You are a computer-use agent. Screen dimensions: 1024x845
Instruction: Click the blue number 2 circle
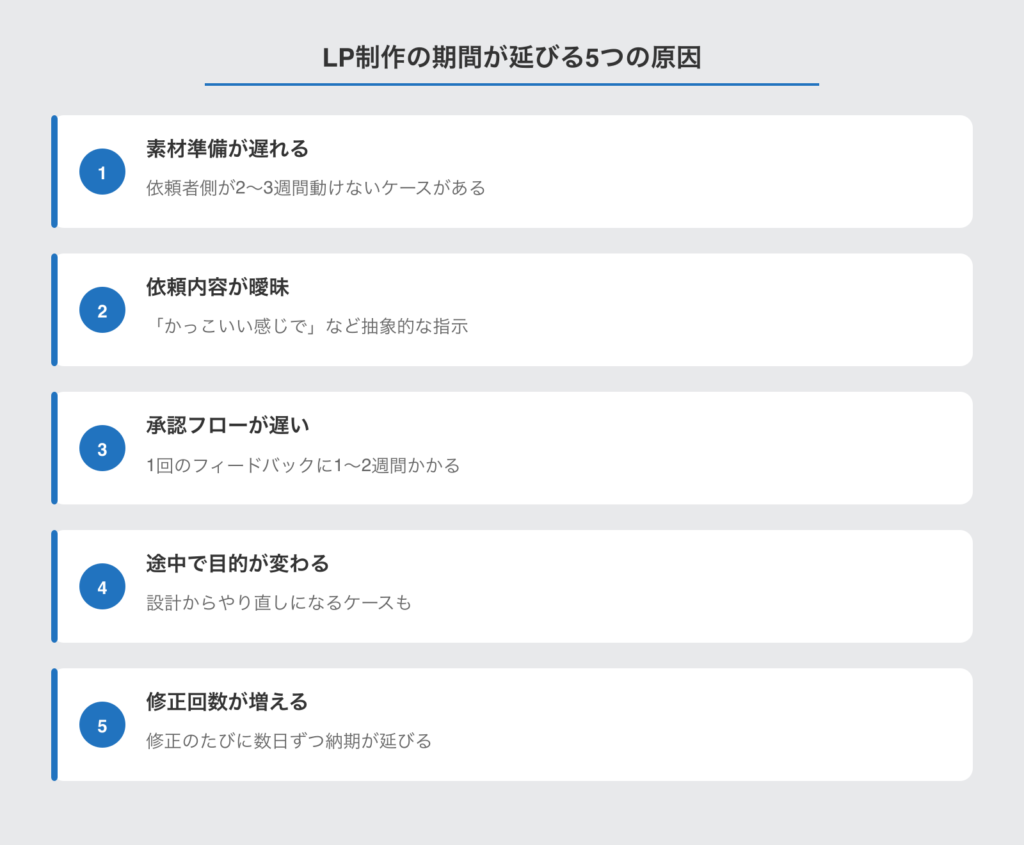click(x=102, y=310)
